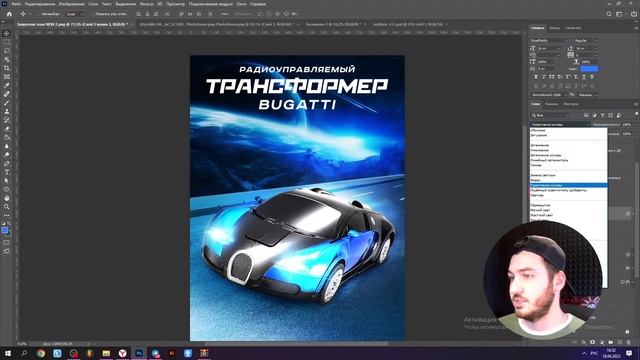
Task: Open Character panel flyout menu icon
Action: click(x=636, y=28)
